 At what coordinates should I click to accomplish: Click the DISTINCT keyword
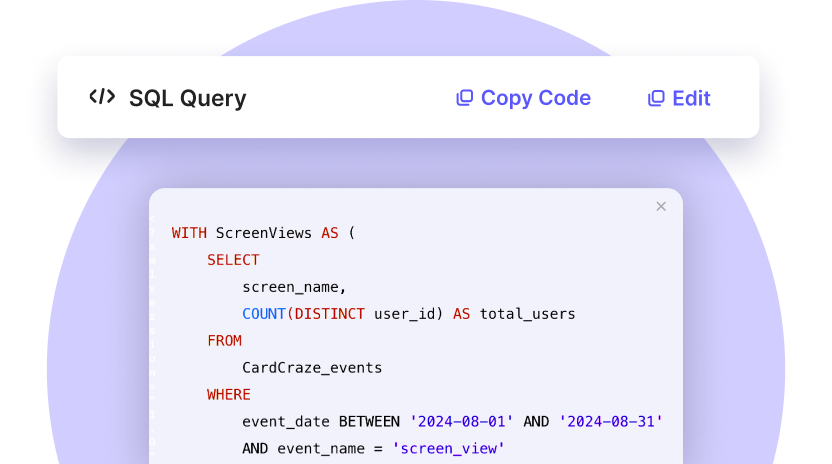coord(330,314)
